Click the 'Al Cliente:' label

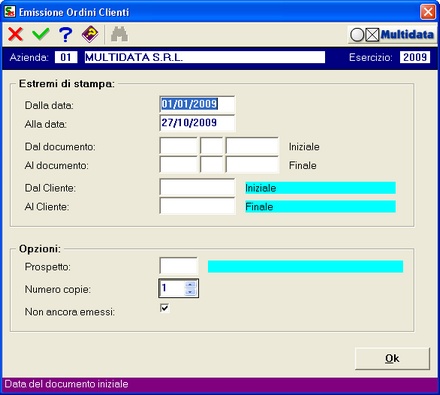[x=47, y=207]
